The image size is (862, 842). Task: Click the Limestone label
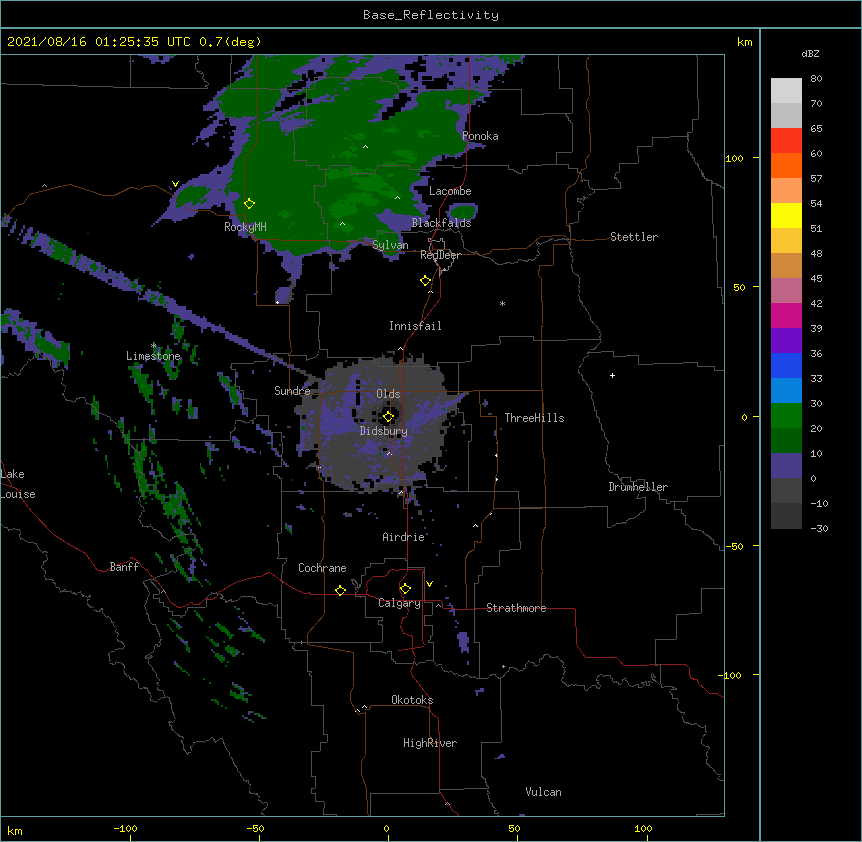tap(153, 356)
